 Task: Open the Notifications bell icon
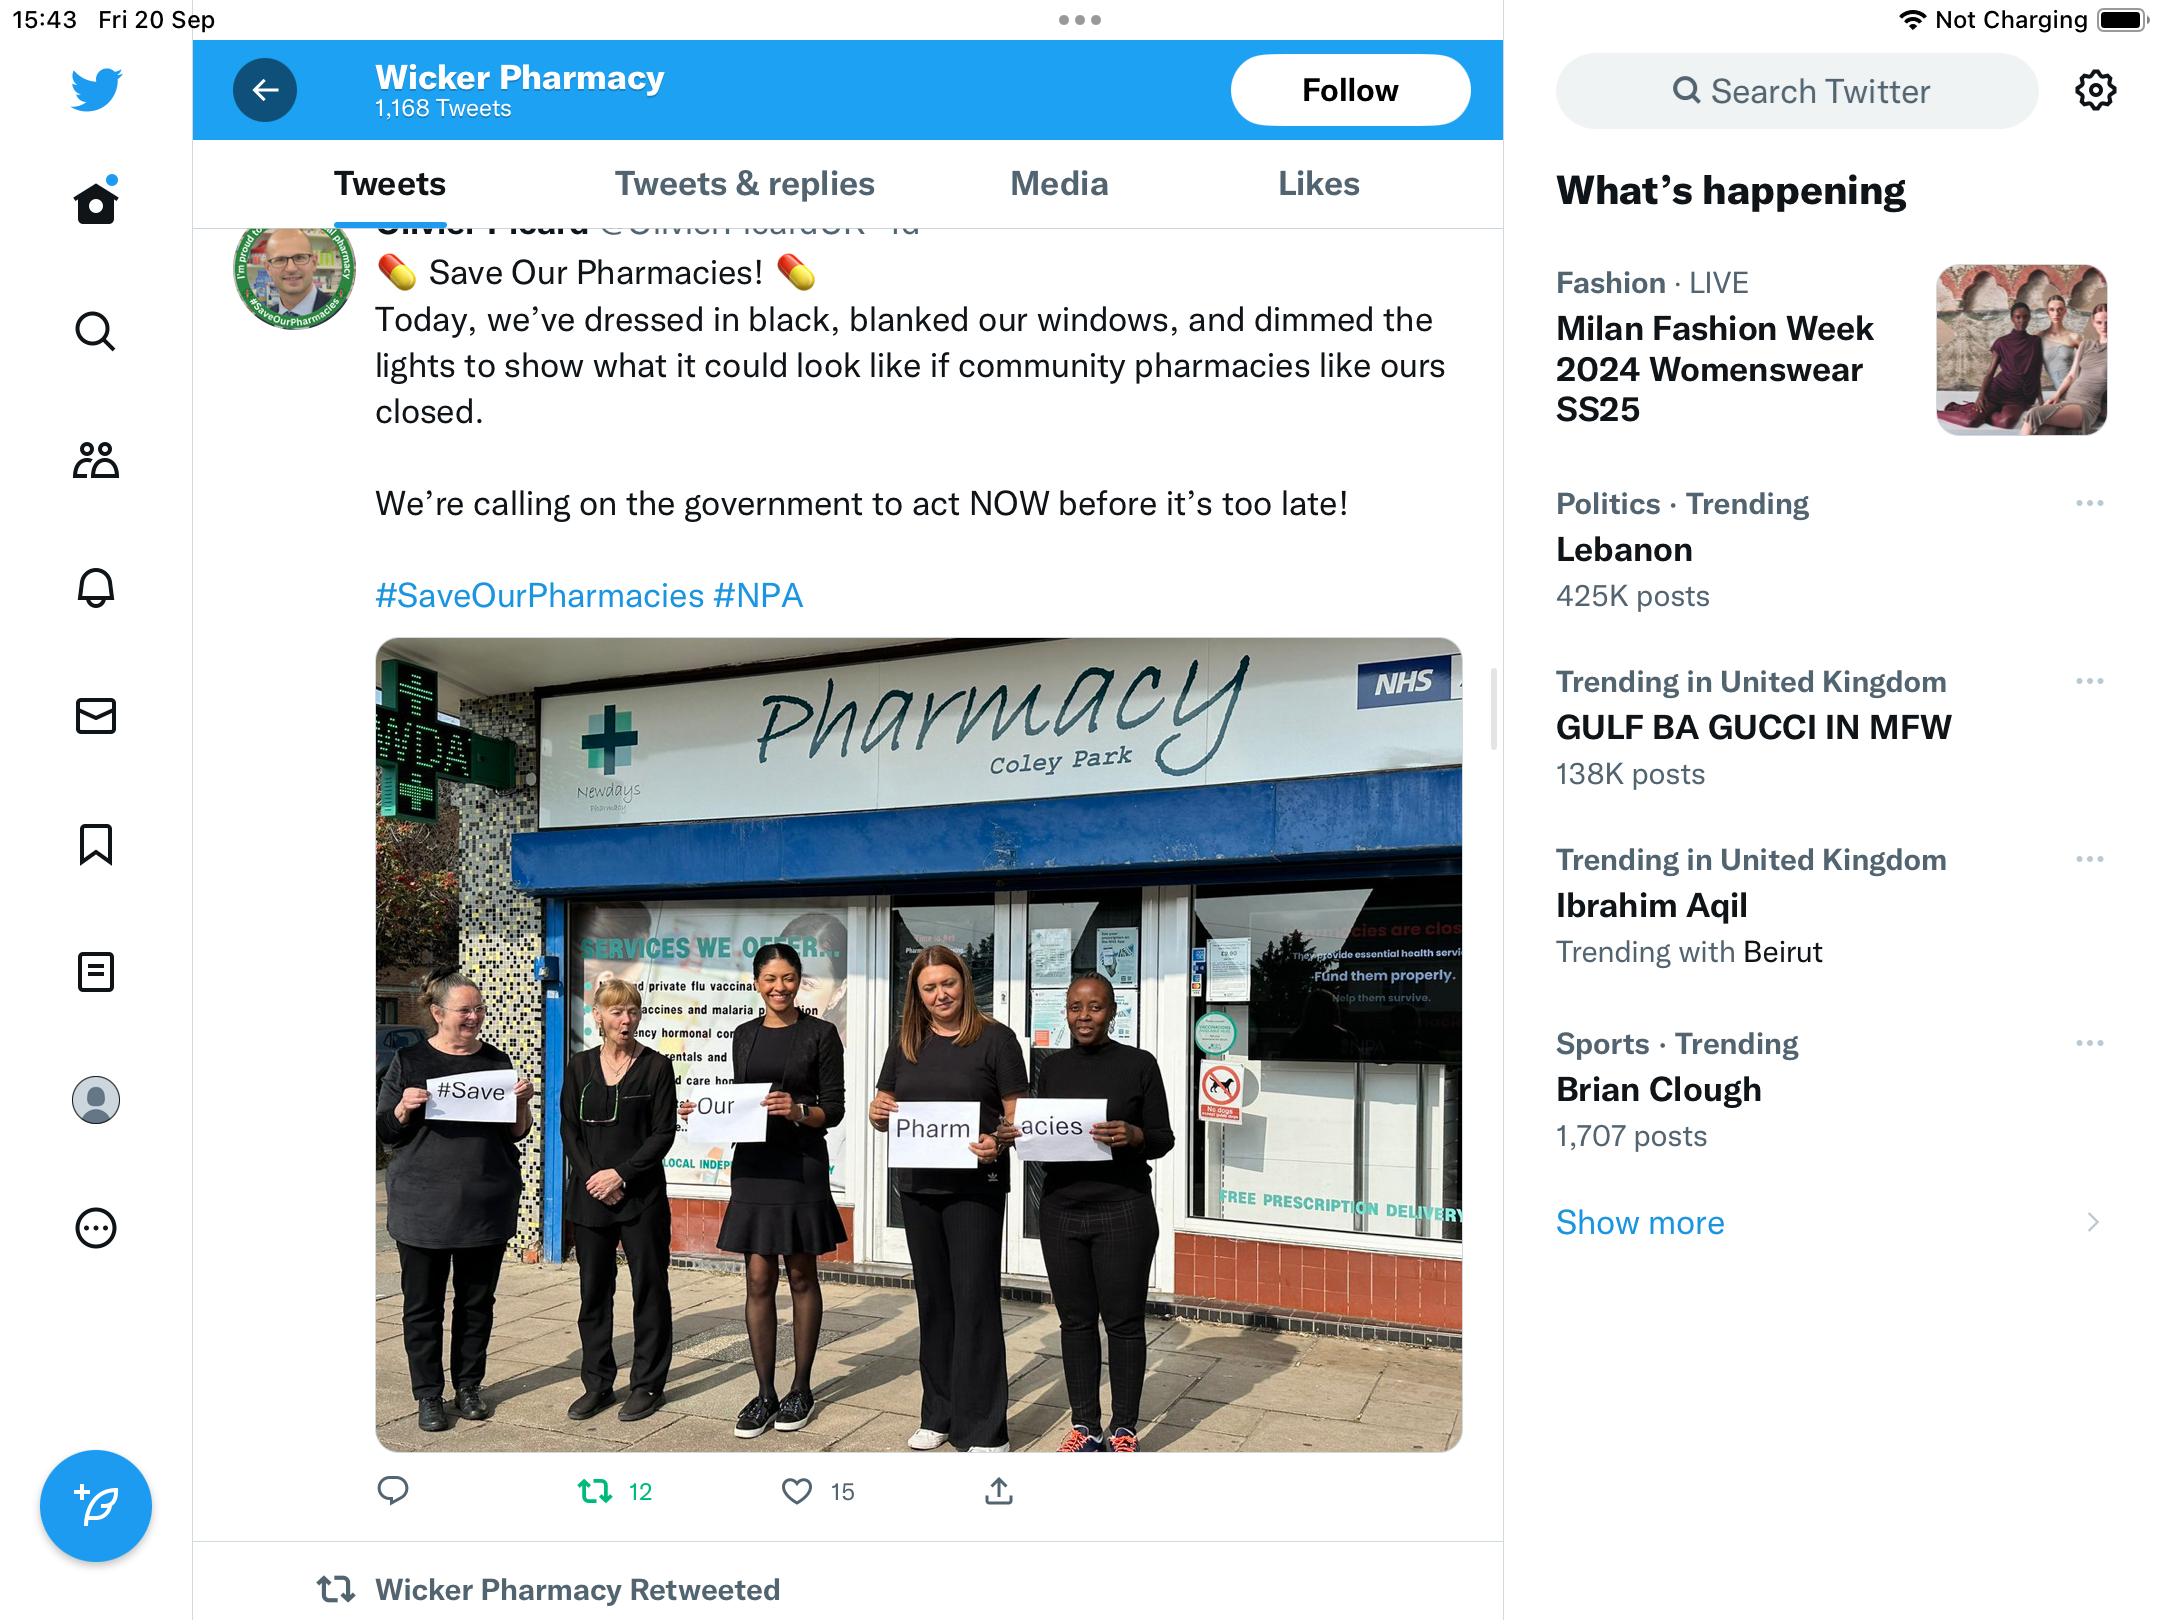[x=96, y=588]
